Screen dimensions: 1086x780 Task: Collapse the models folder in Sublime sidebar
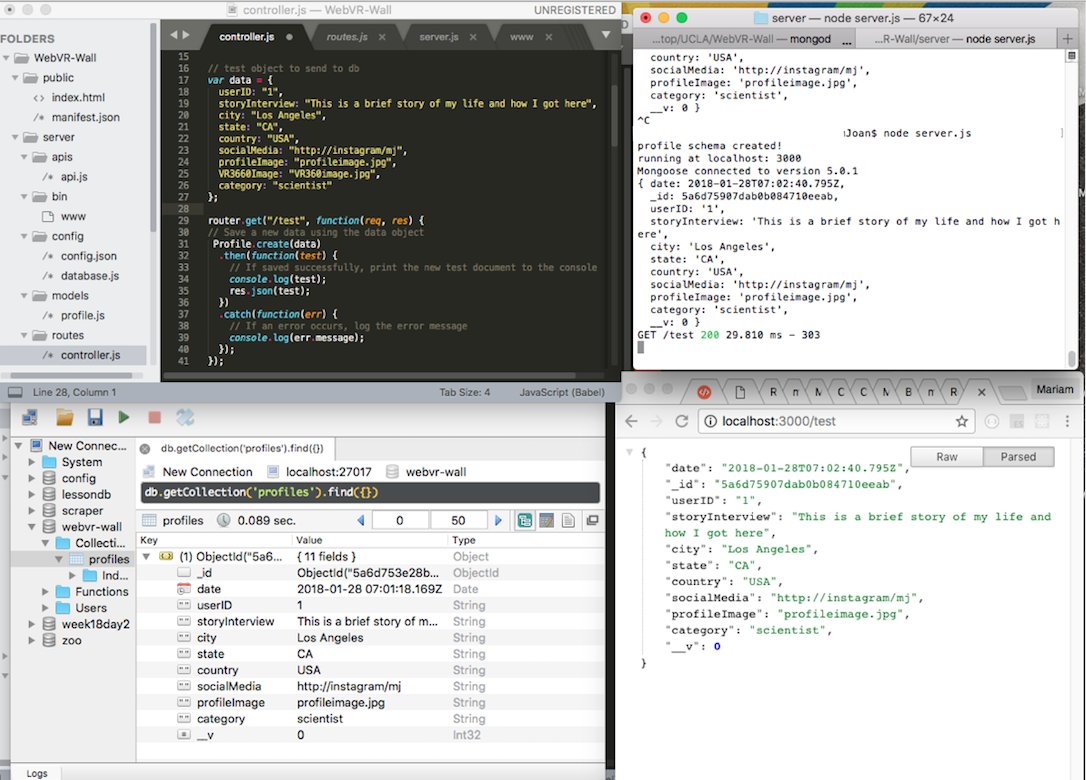coord(24,296)
